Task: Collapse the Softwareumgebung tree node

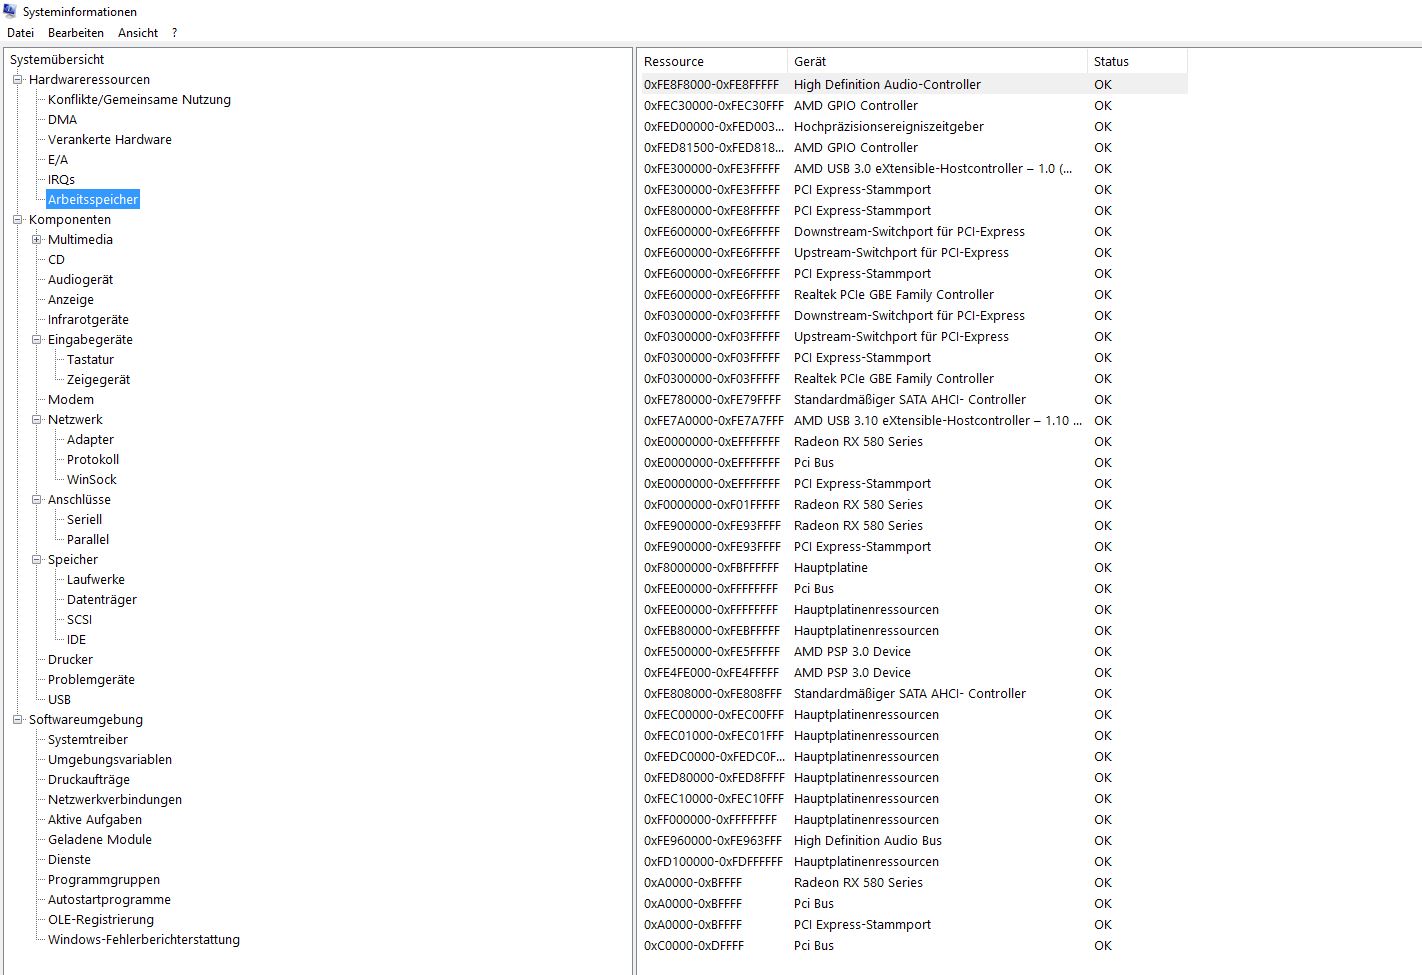Action: point(17,719)
